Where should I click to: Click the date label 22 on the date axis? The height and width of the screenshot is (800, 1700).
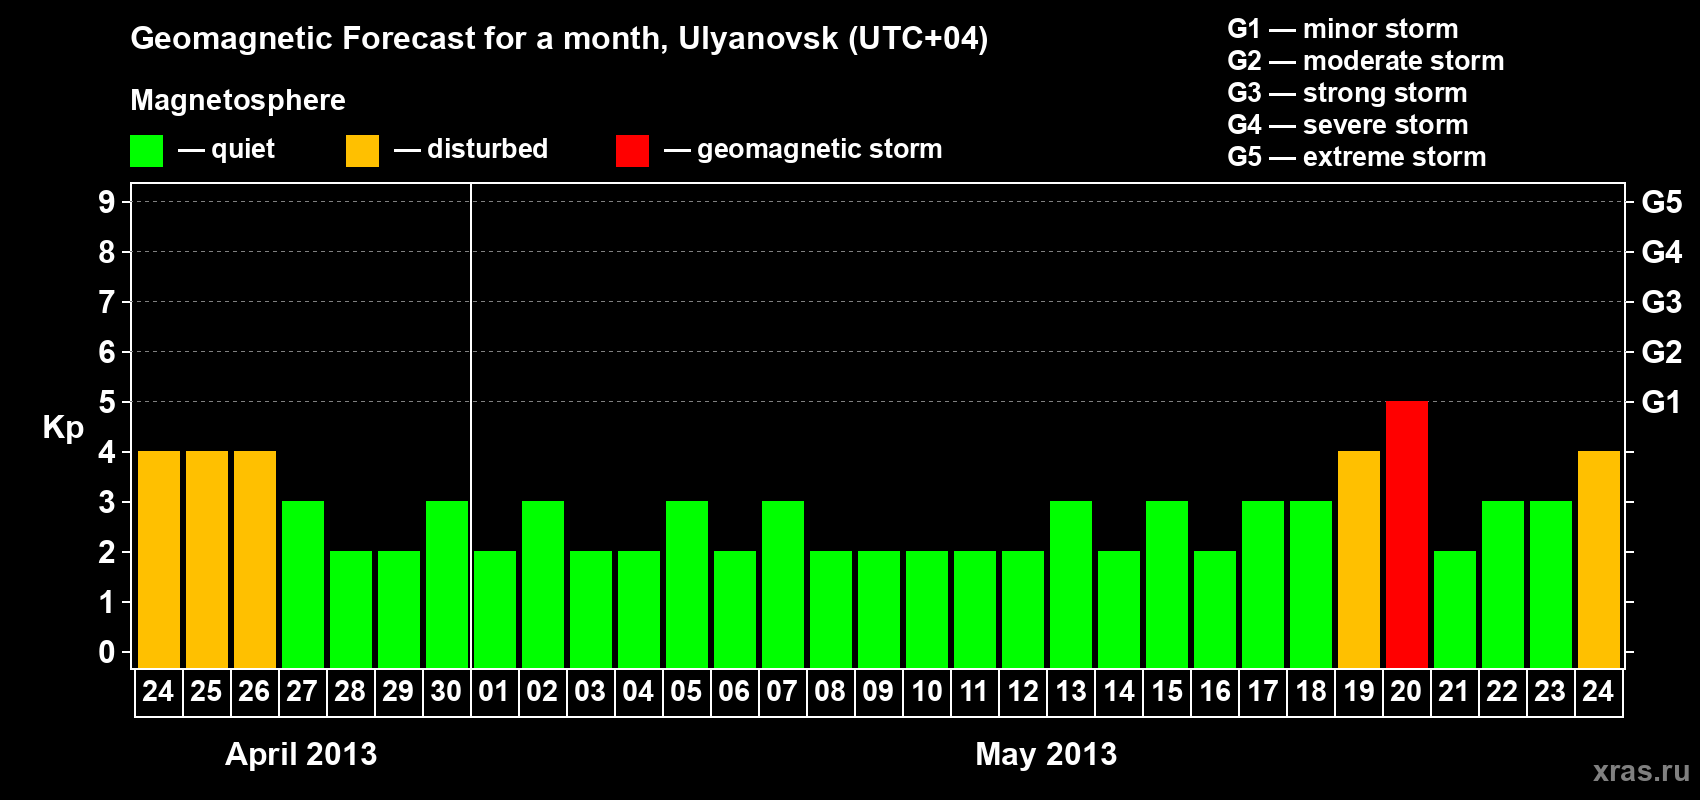(x=1502, y=692)
